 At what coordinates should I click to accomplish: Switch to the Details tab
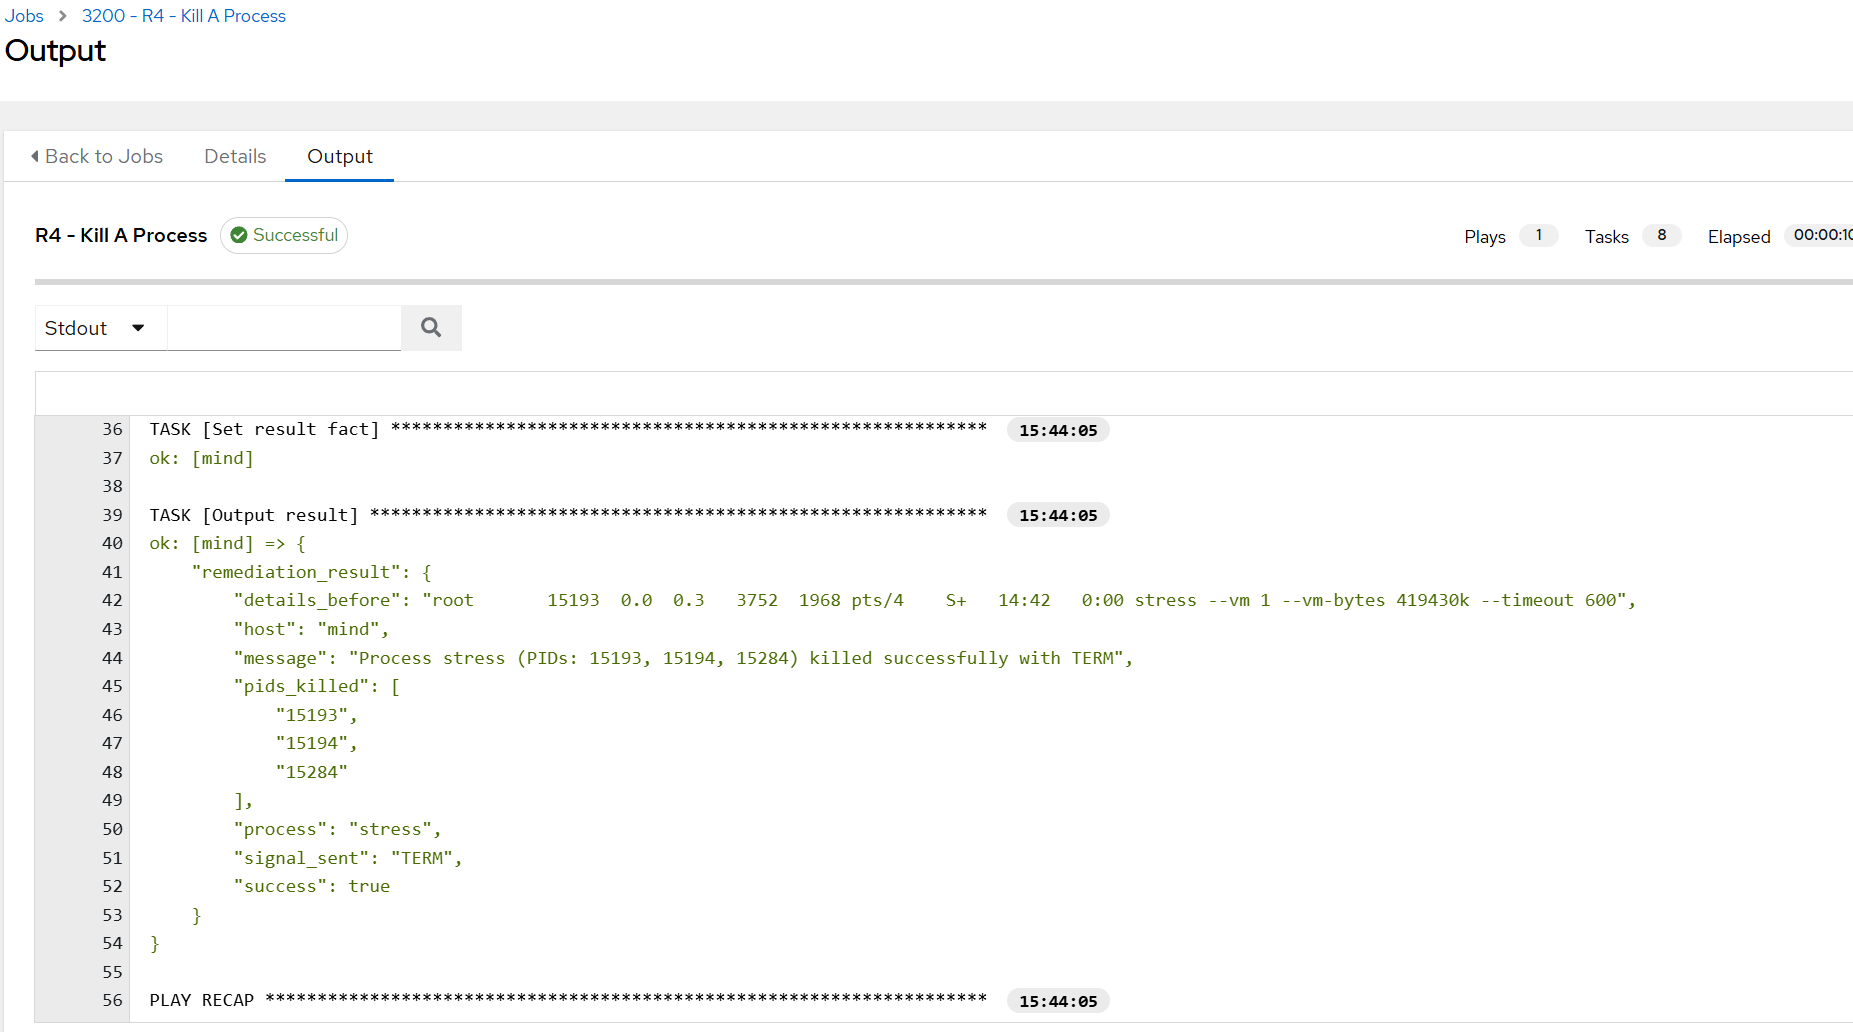click(235, 156)
